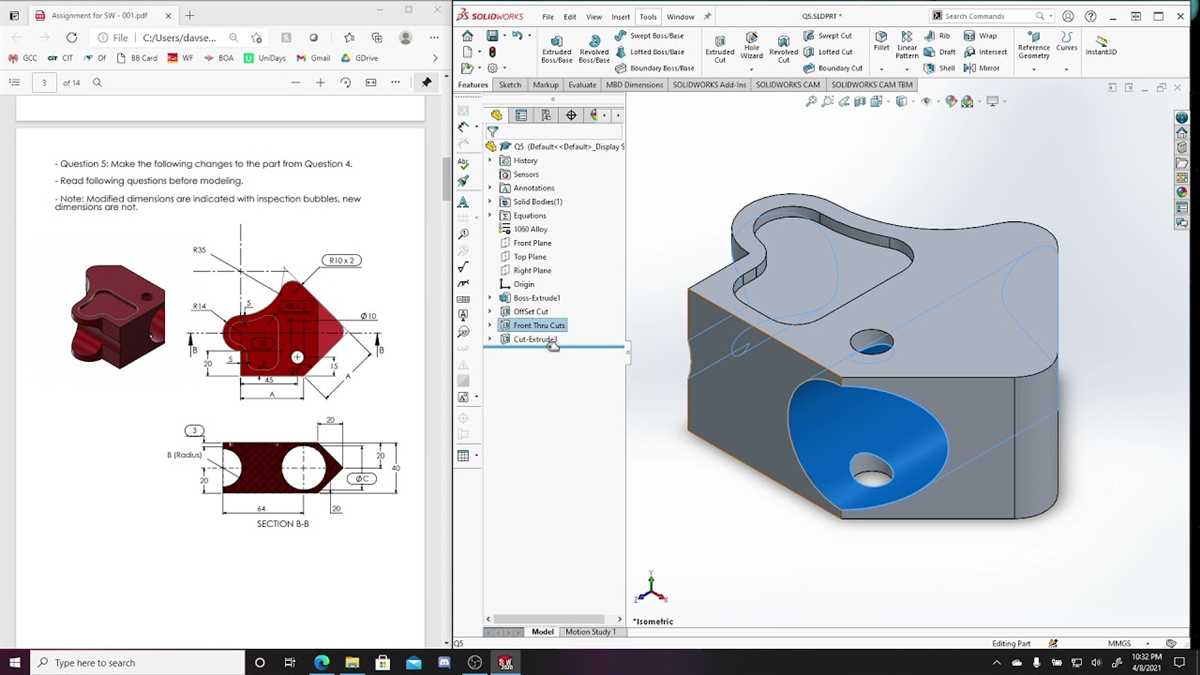1200x675 pixels.
Task: Choose the Shell feature tool
Action: click(939, 68)
